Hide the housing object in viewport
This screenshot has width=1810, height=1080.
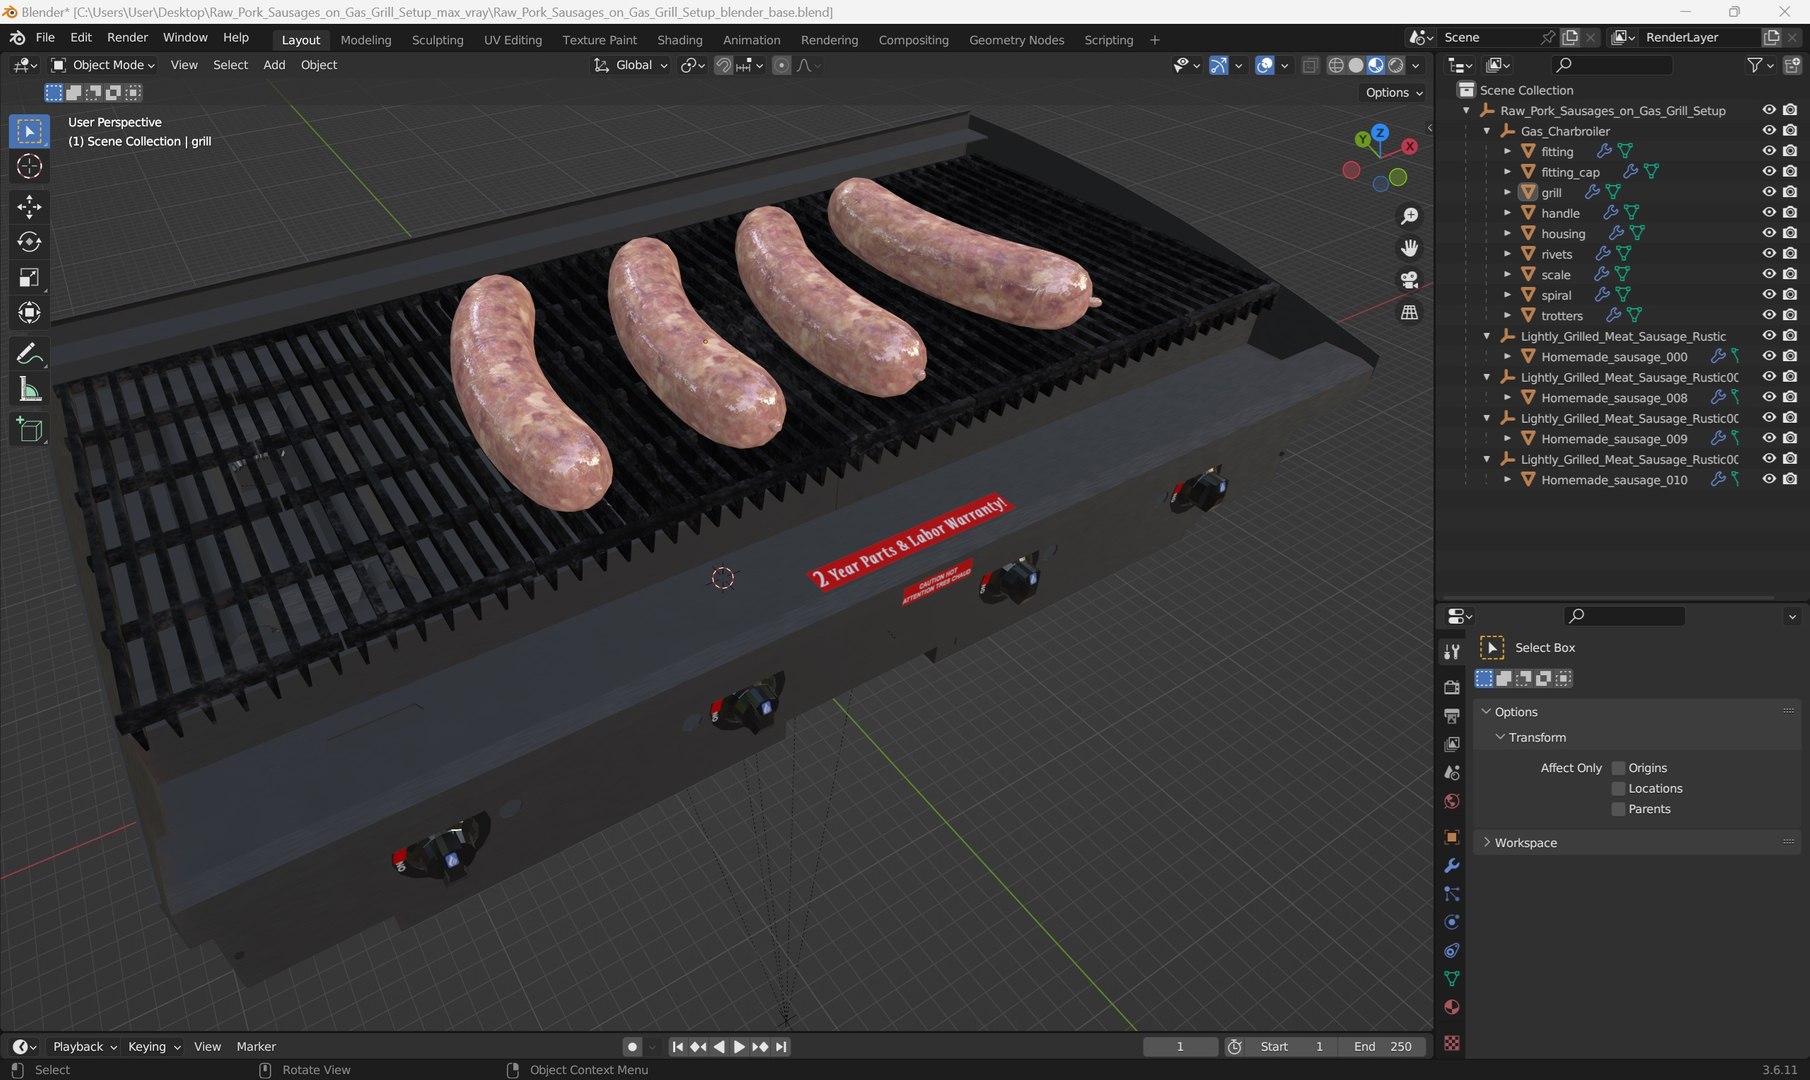[x=1769, y=233]
